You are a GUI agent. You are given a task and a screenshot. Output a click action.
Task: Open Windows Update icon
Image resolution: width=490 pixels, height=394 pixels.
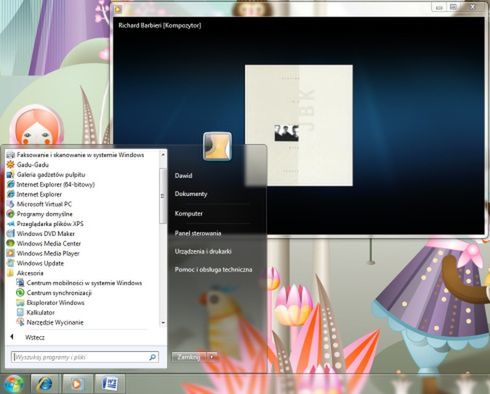pyautogui.click(x=11, y=263)
